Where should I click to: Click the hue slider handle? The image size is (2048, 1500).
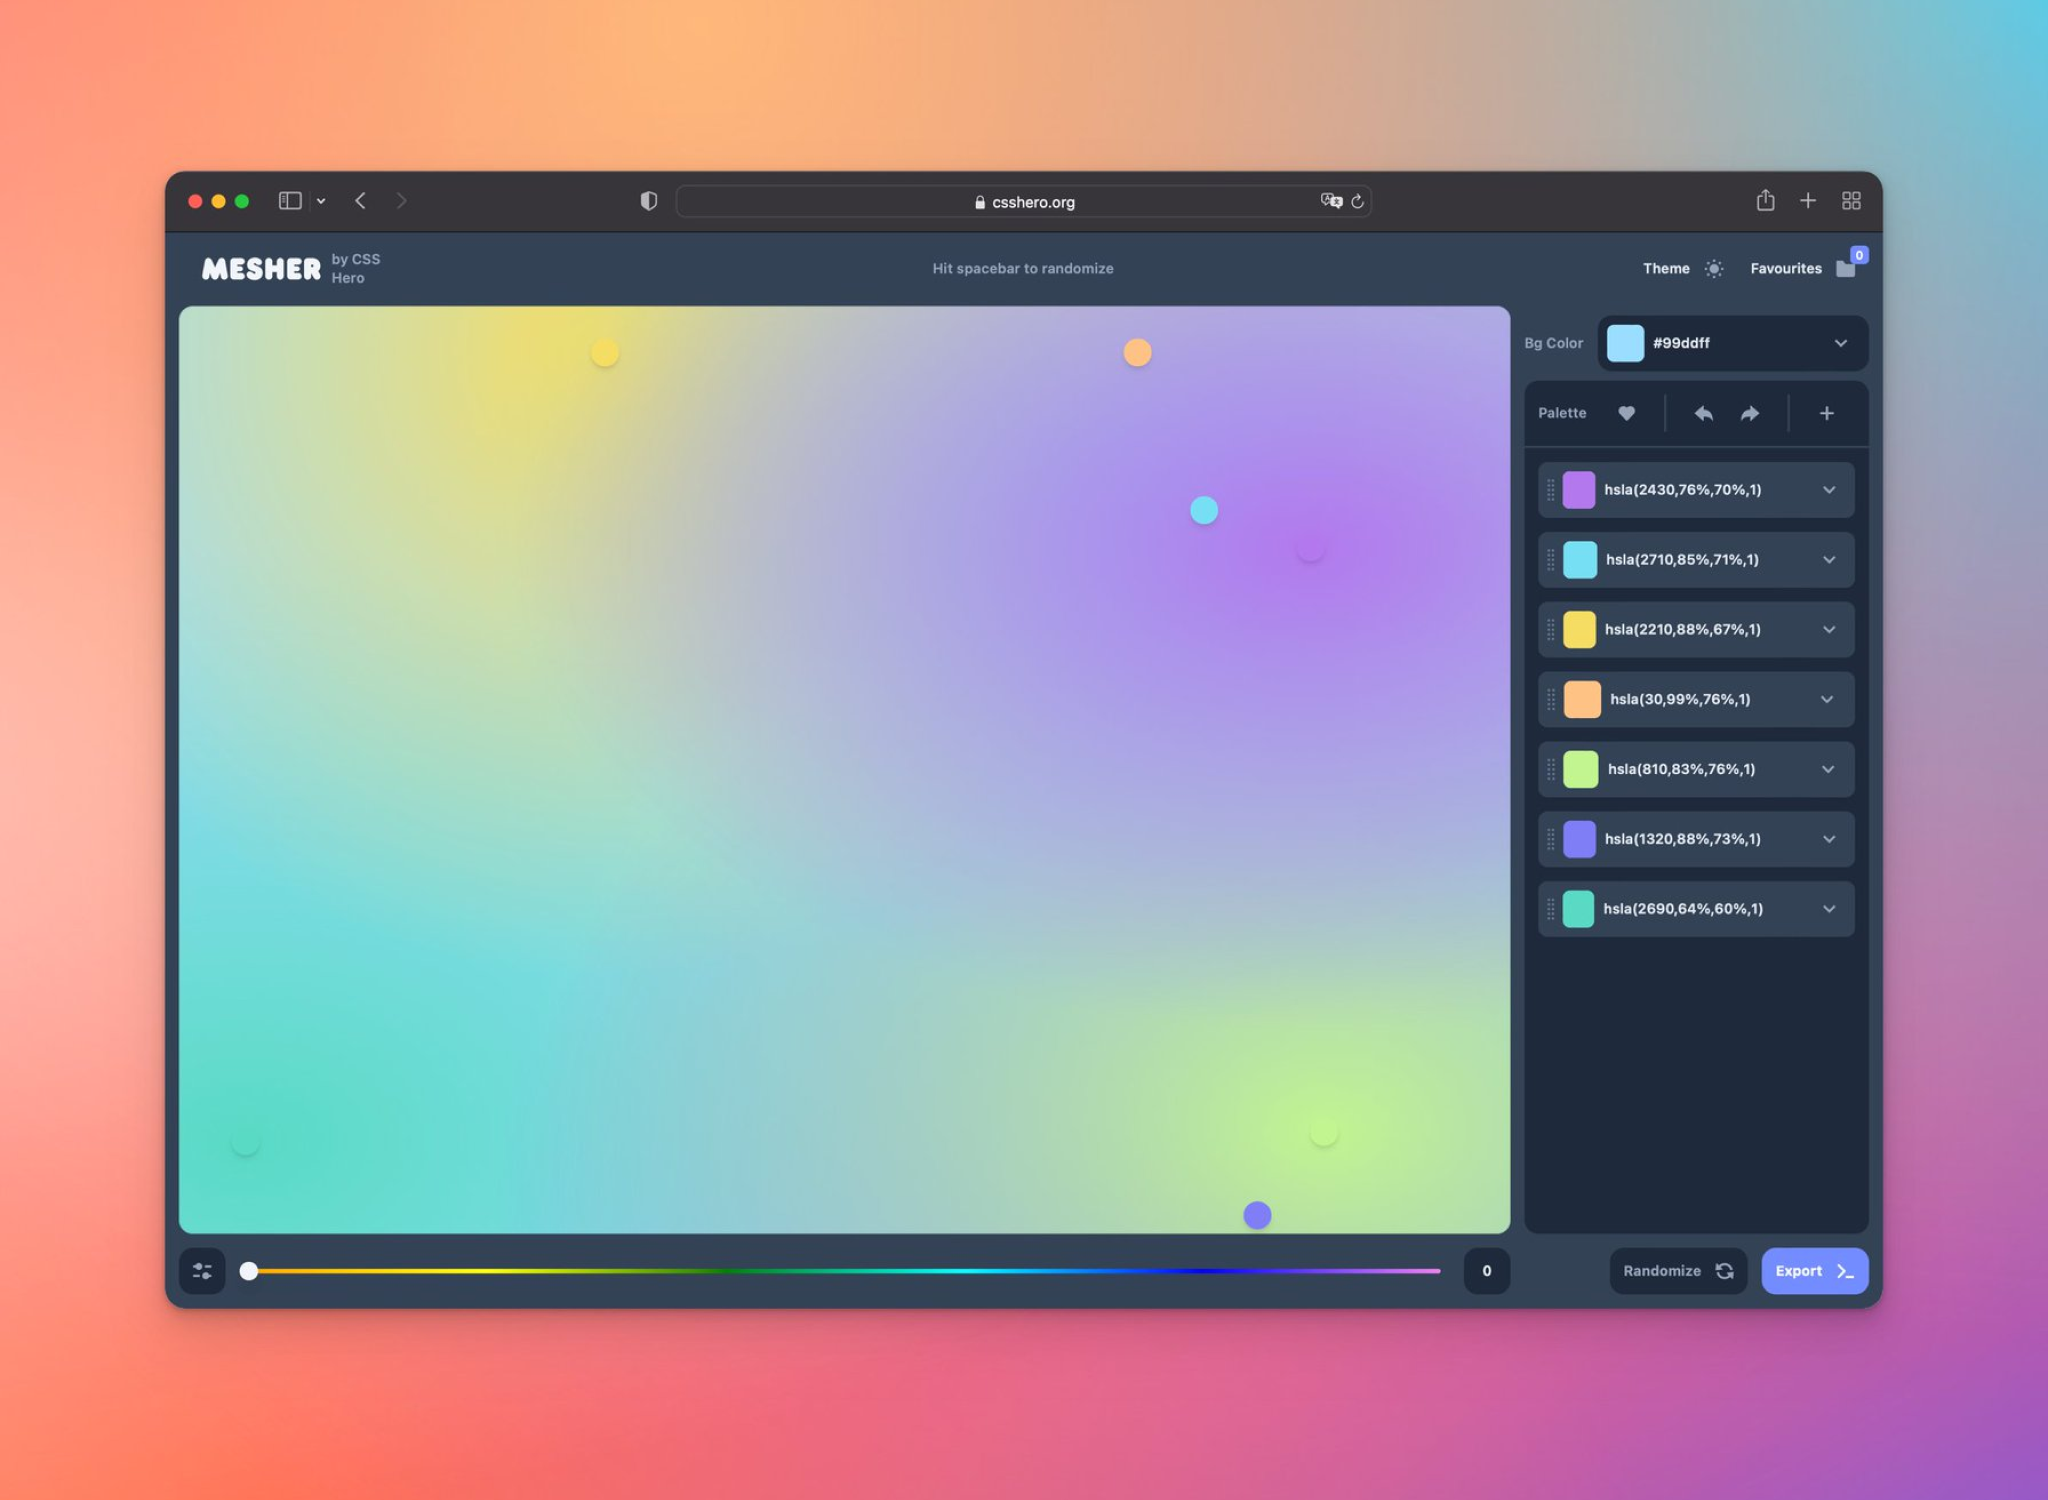[x=249, y=1271]
